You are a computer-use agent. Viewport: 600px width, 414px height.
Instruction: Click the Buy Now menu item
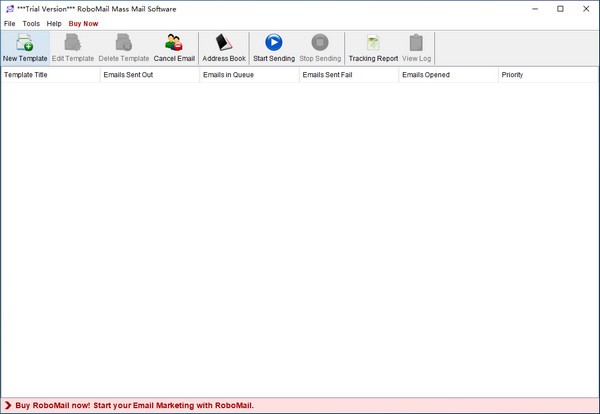[83, 23]
